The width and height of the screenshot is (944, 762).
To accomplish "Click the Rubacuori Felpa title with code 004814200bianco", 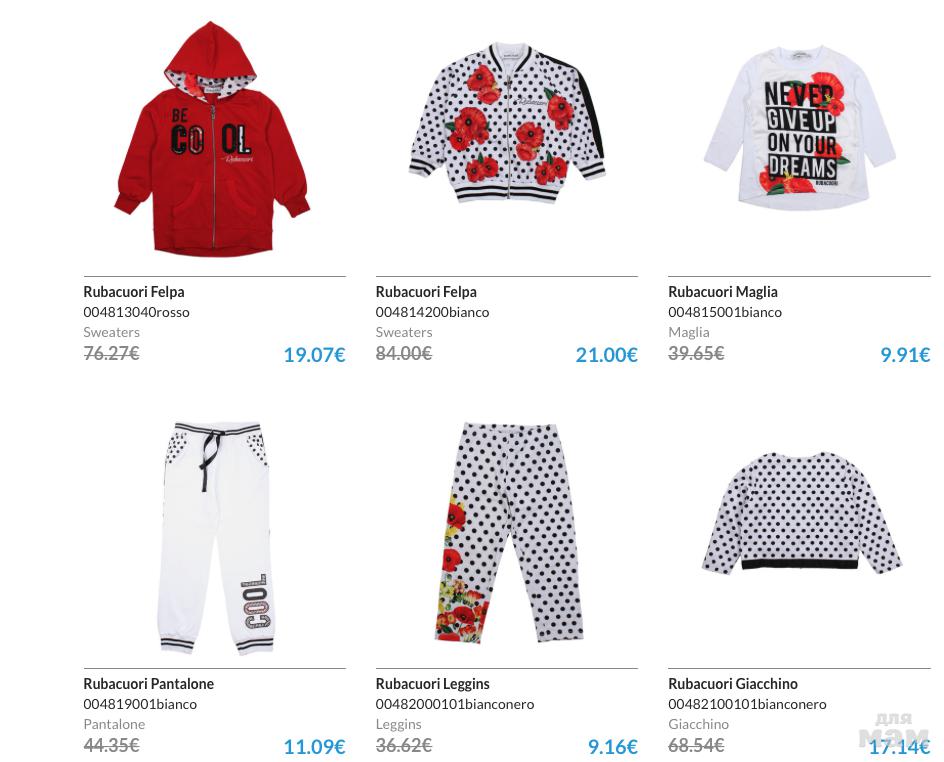I will [426, 292].
